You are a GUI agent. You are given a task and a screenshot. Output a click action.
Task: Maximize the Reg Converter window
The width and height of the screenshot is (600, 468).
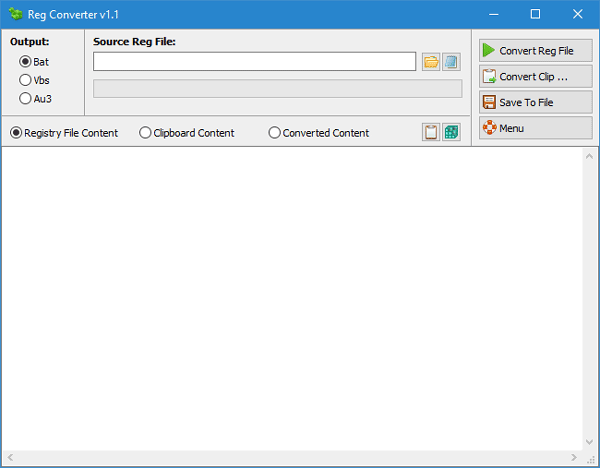click(x=535, y=15)
